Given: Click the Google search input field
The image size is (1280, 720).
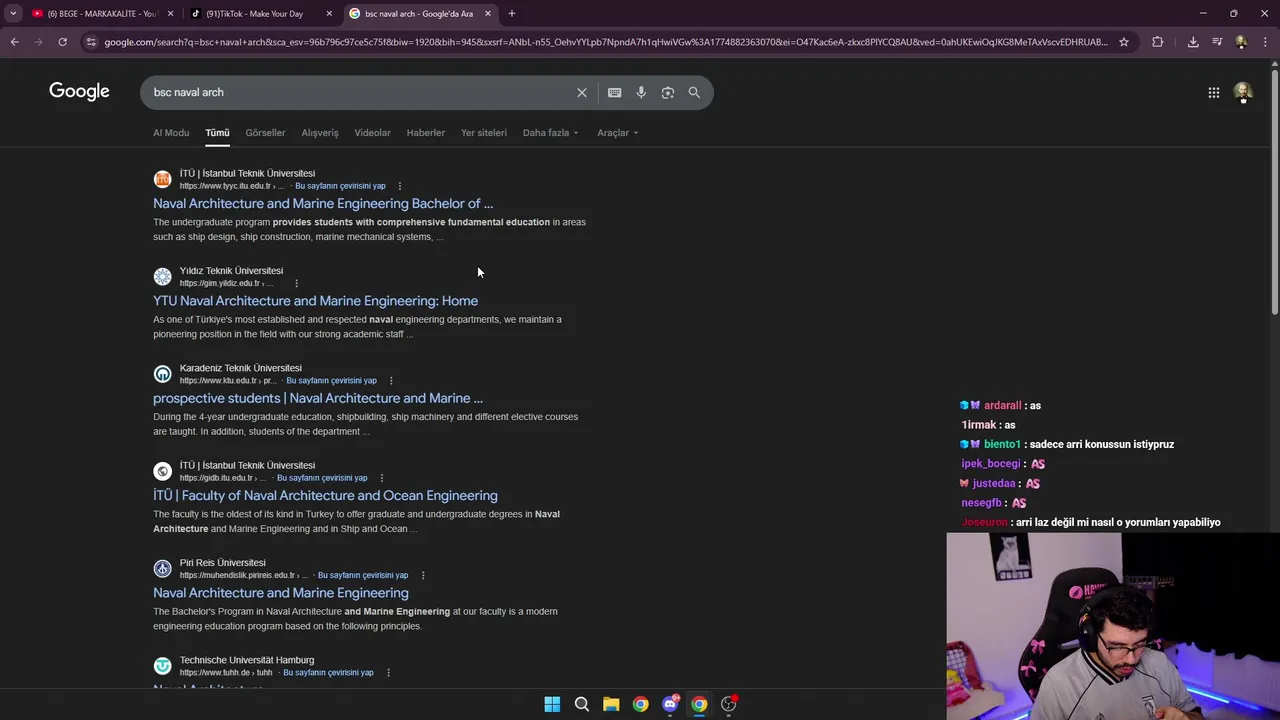Looking at the screenshot, I should coord(360,92).
